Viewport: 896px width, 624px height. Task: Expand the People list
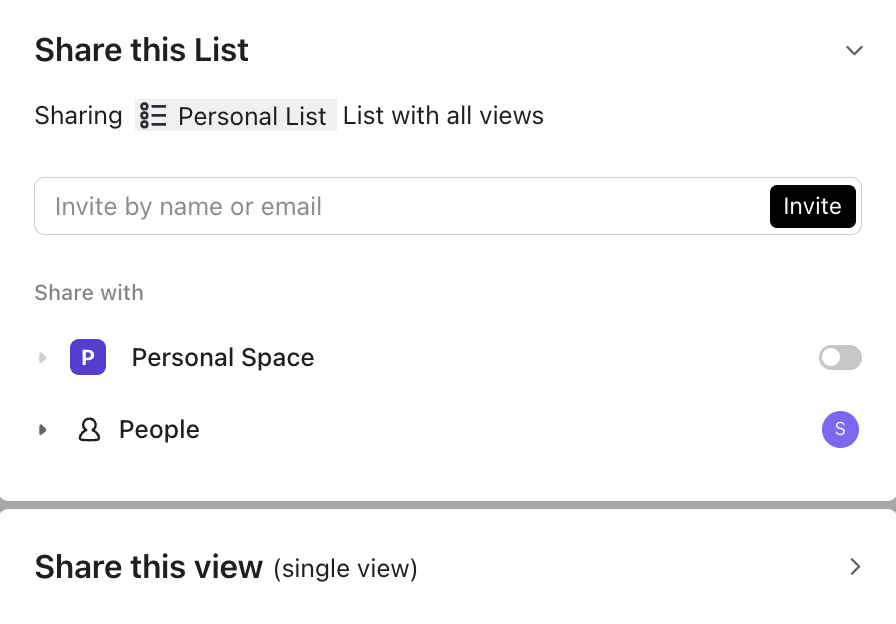point(43,429)
